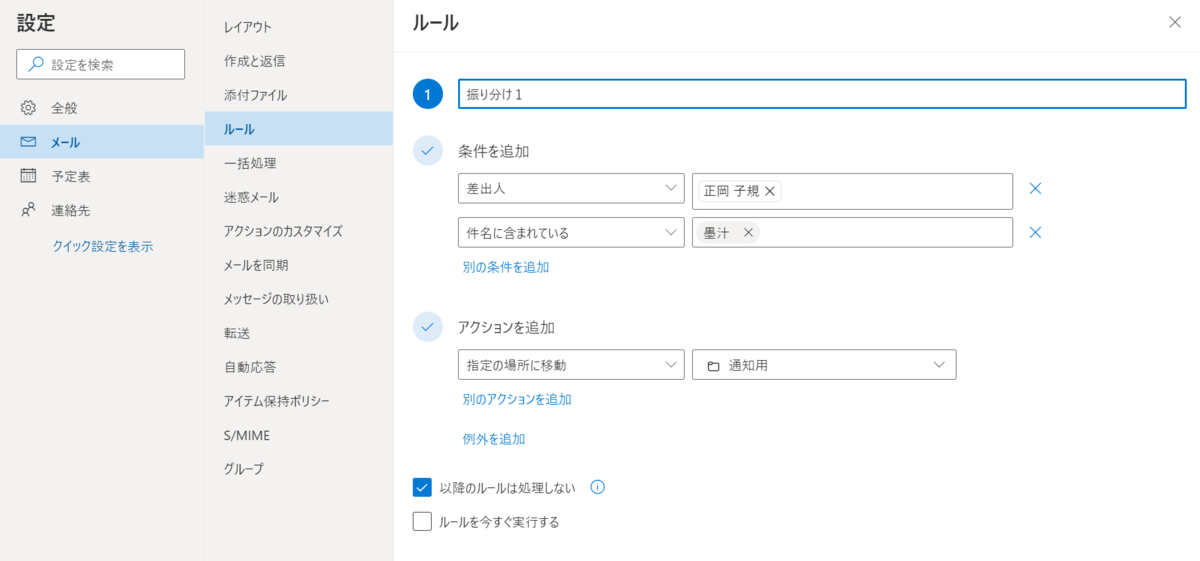Open the 件名に含まれている condition dropdown
This screenshot has width=1200, height=561.
571,233
